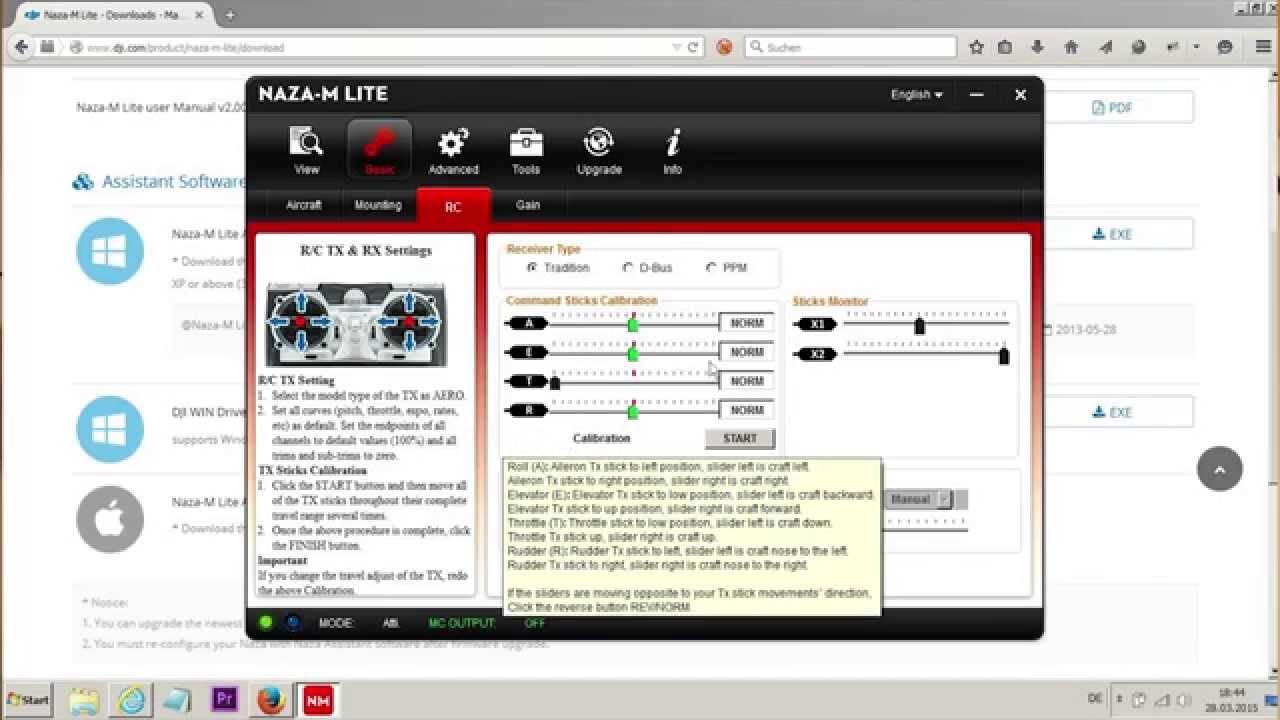Select the D-Bus receiver type

(648, 268)
